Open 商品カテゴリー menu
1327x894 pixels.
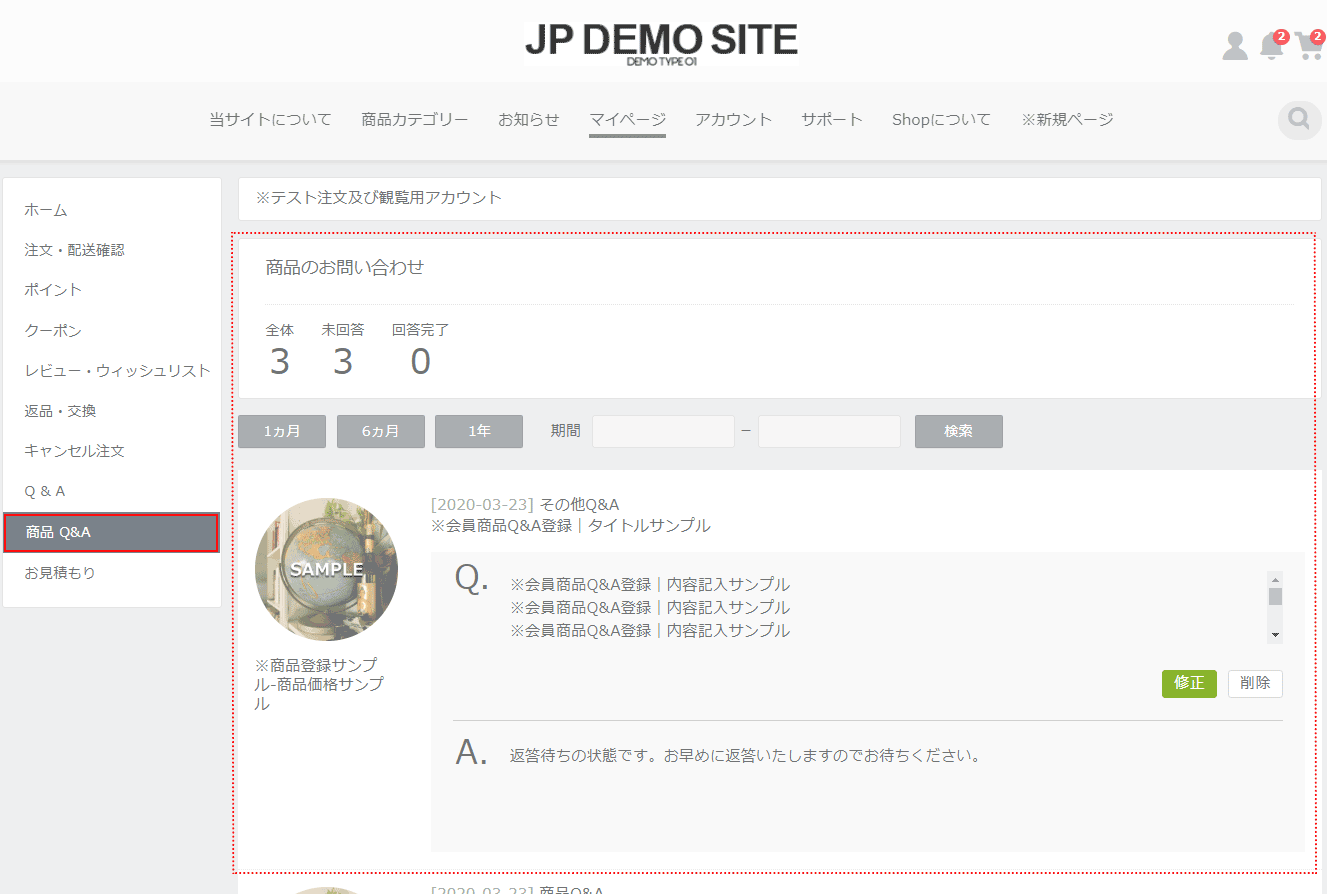[415, 119]
